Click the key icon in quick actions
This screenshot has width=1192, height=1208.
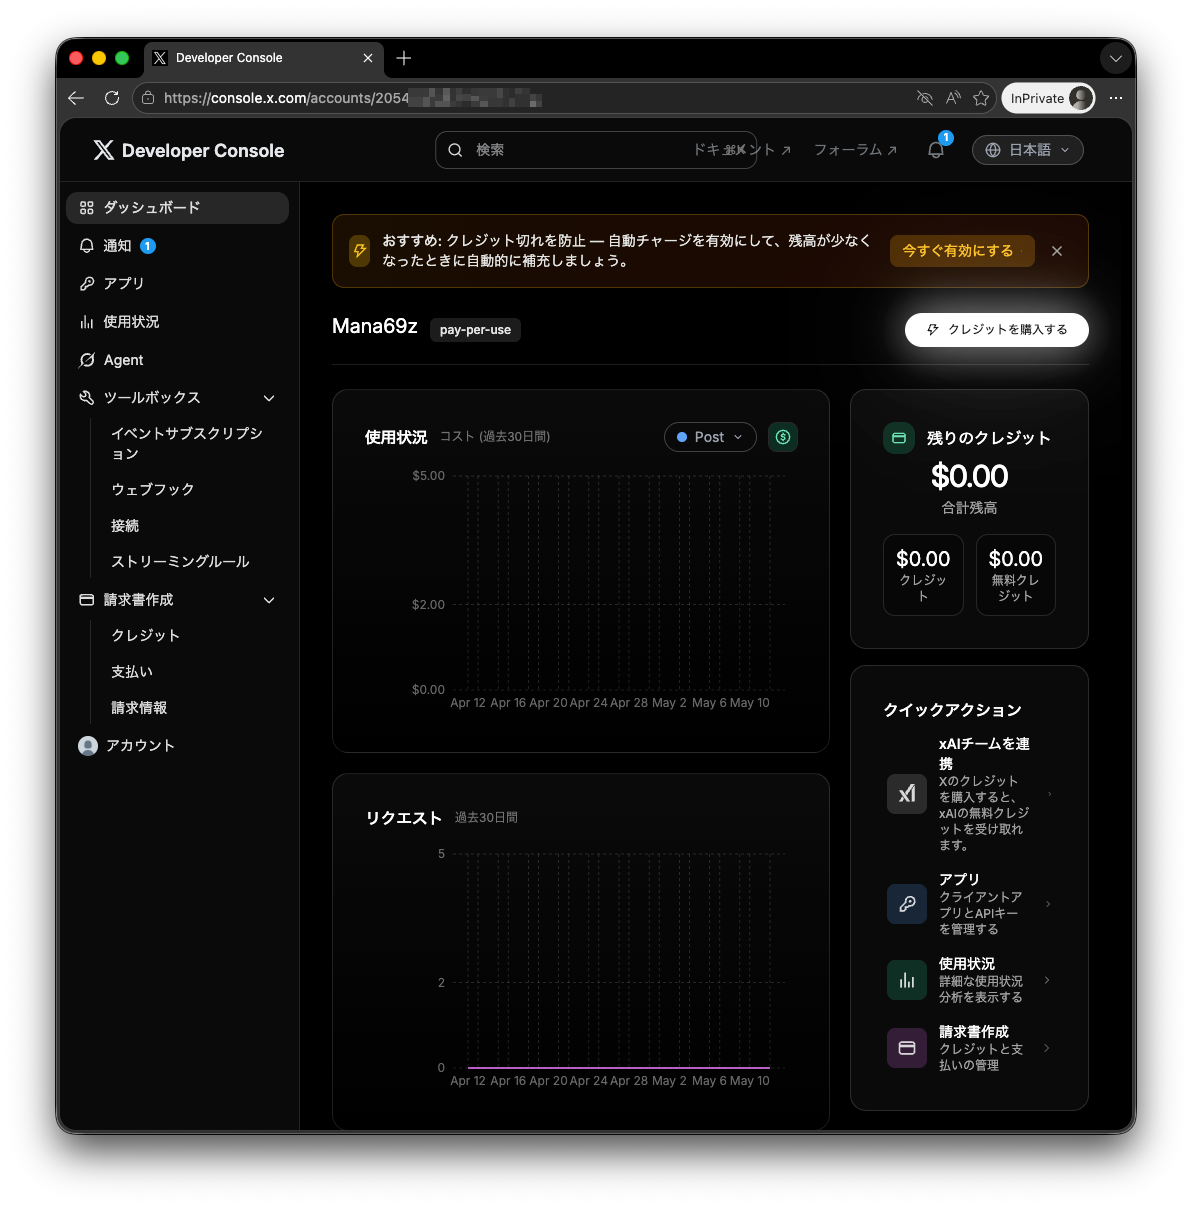click(907, 904)
